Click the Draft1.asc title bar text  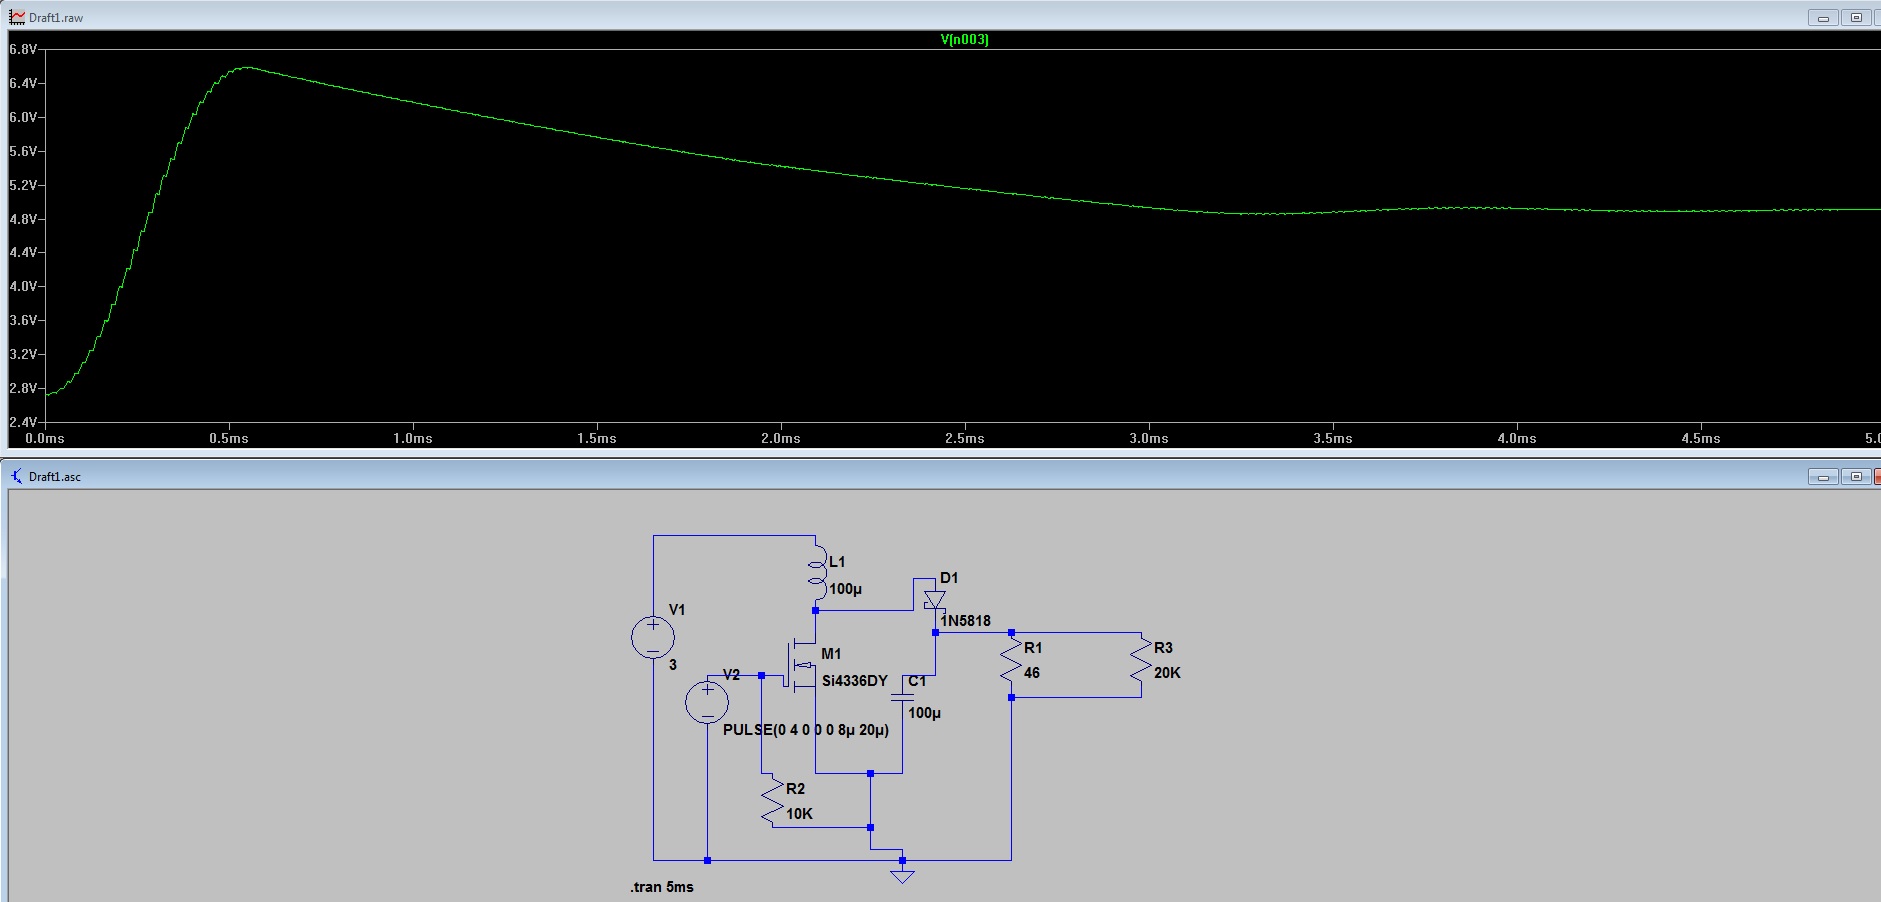tap(55, 477)
